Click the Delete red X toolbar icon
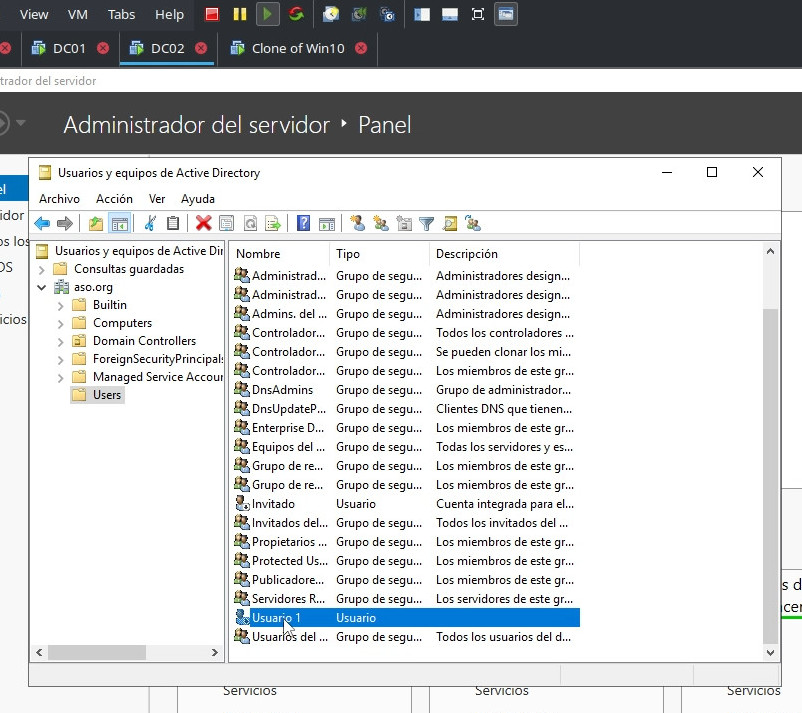Image resolution: width=802 pixels, height=713 pixels. pyautogui.click(x=203, y=224)
